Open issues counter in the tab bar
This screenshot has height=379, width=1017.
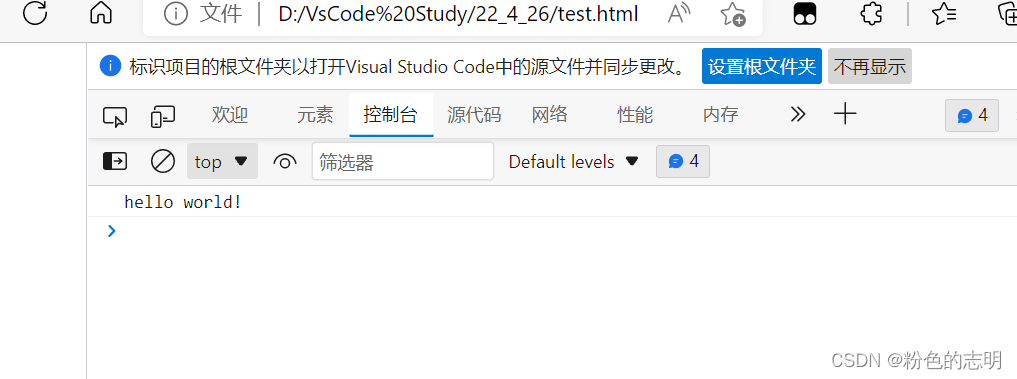click(972, 116)
